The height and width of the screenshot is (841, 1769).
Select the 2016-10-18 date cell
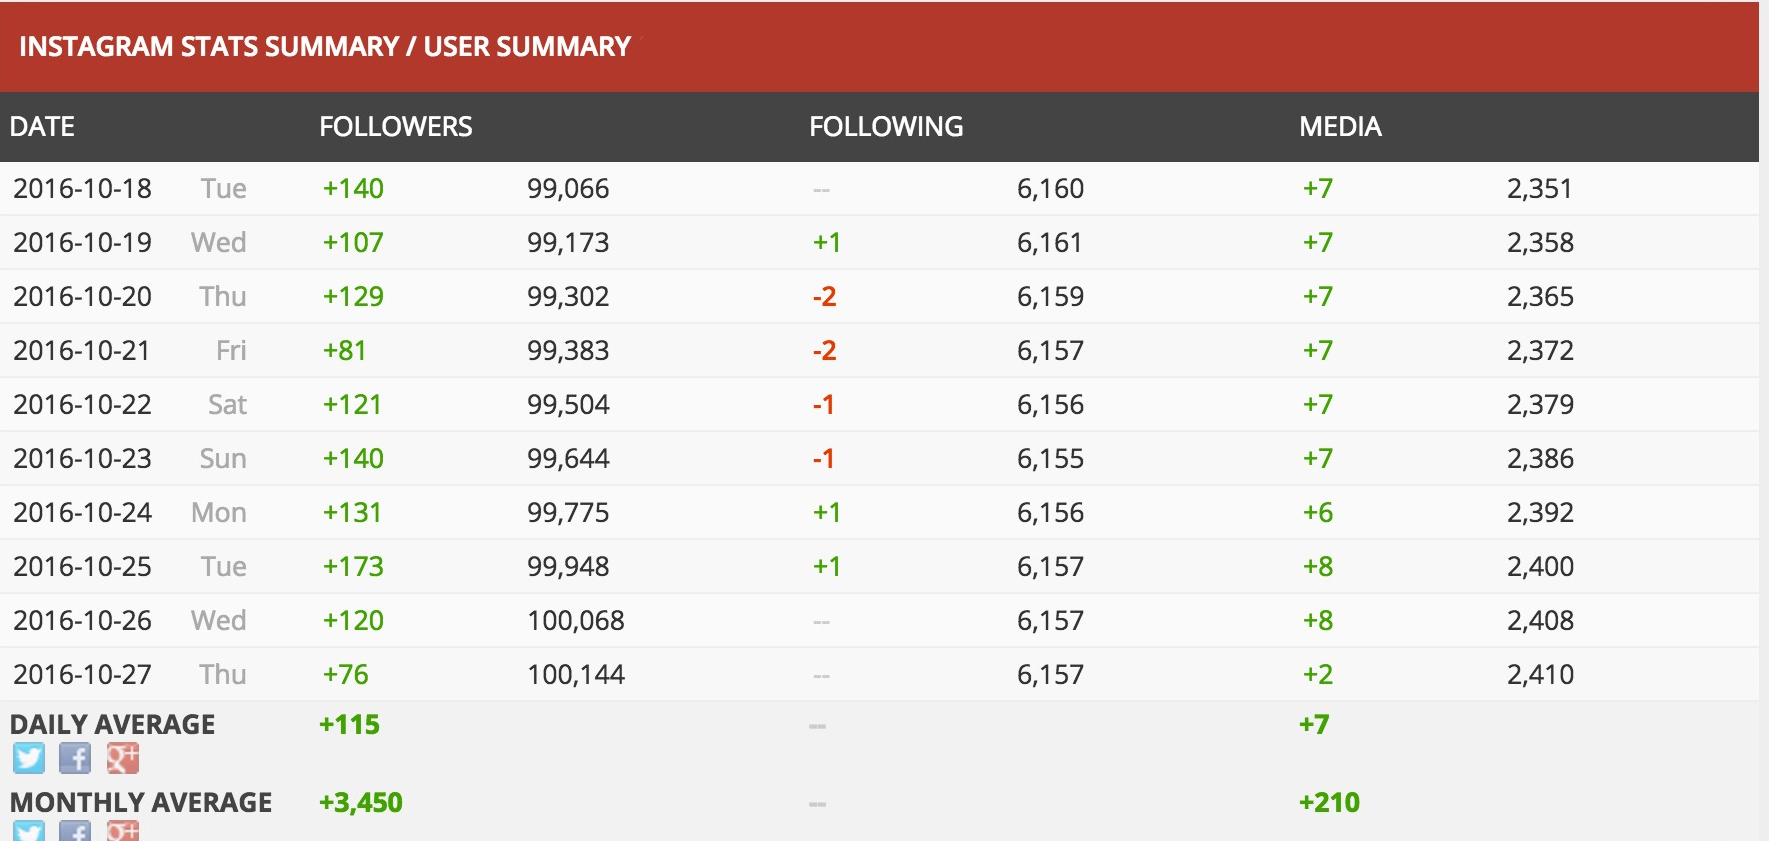coord(83,189)
